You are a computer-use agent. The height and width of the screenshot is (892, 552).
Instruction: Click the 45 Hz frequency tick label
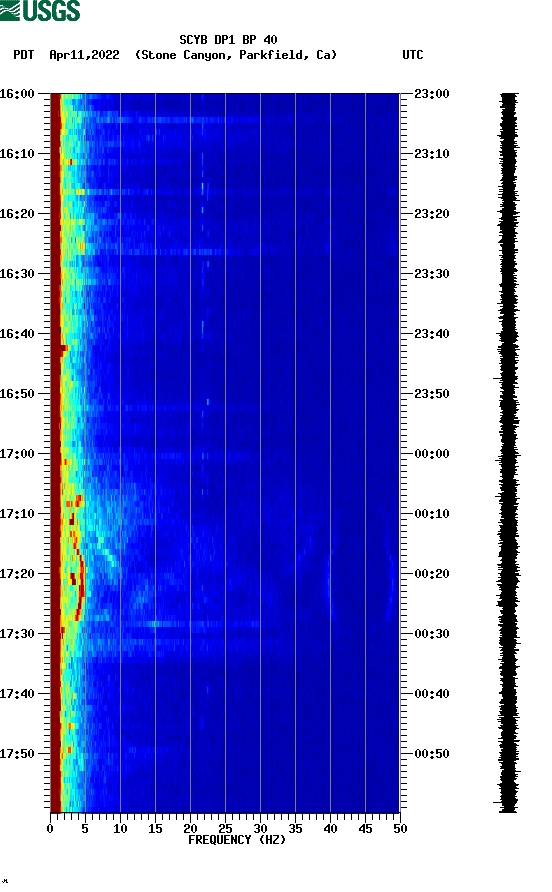pyautogui.click(x=365, y=829)
